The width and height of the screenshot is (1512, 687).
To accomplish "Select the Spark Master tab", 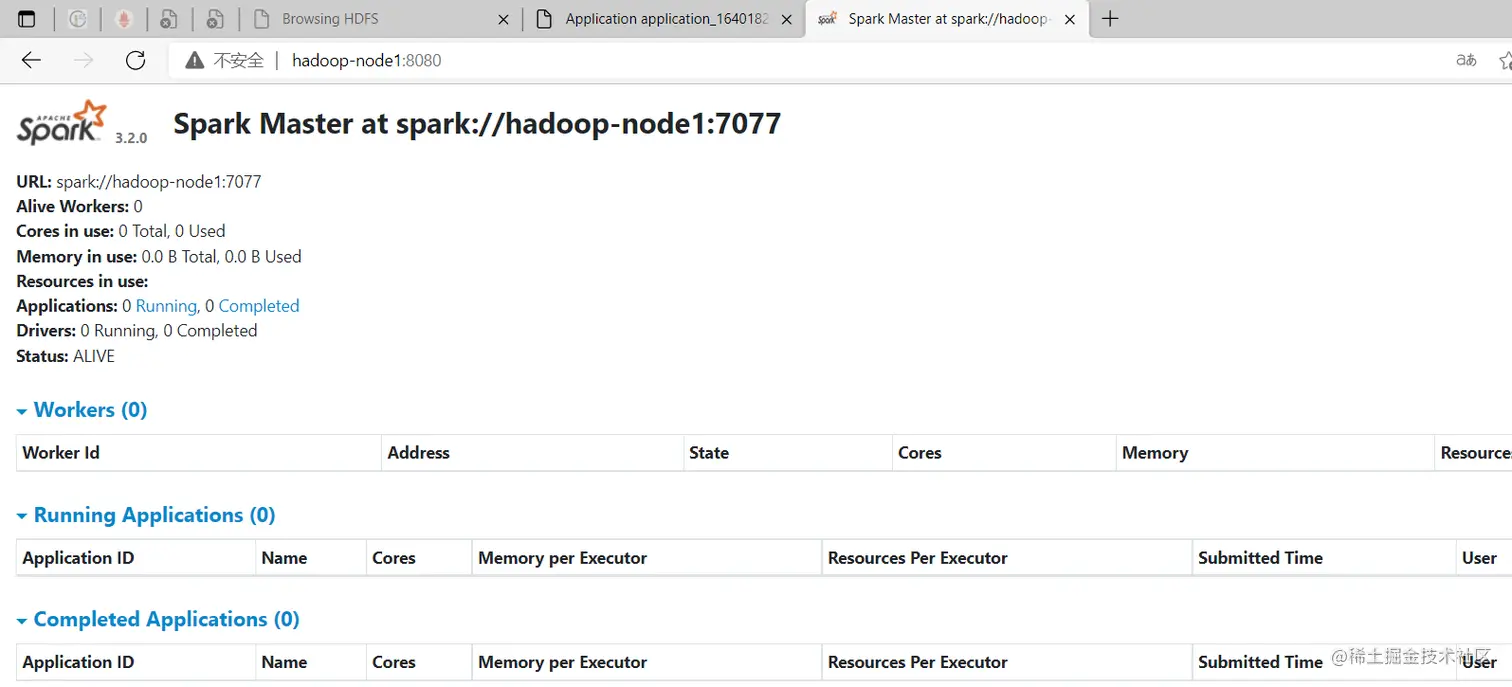I will [x=946, y=19].
